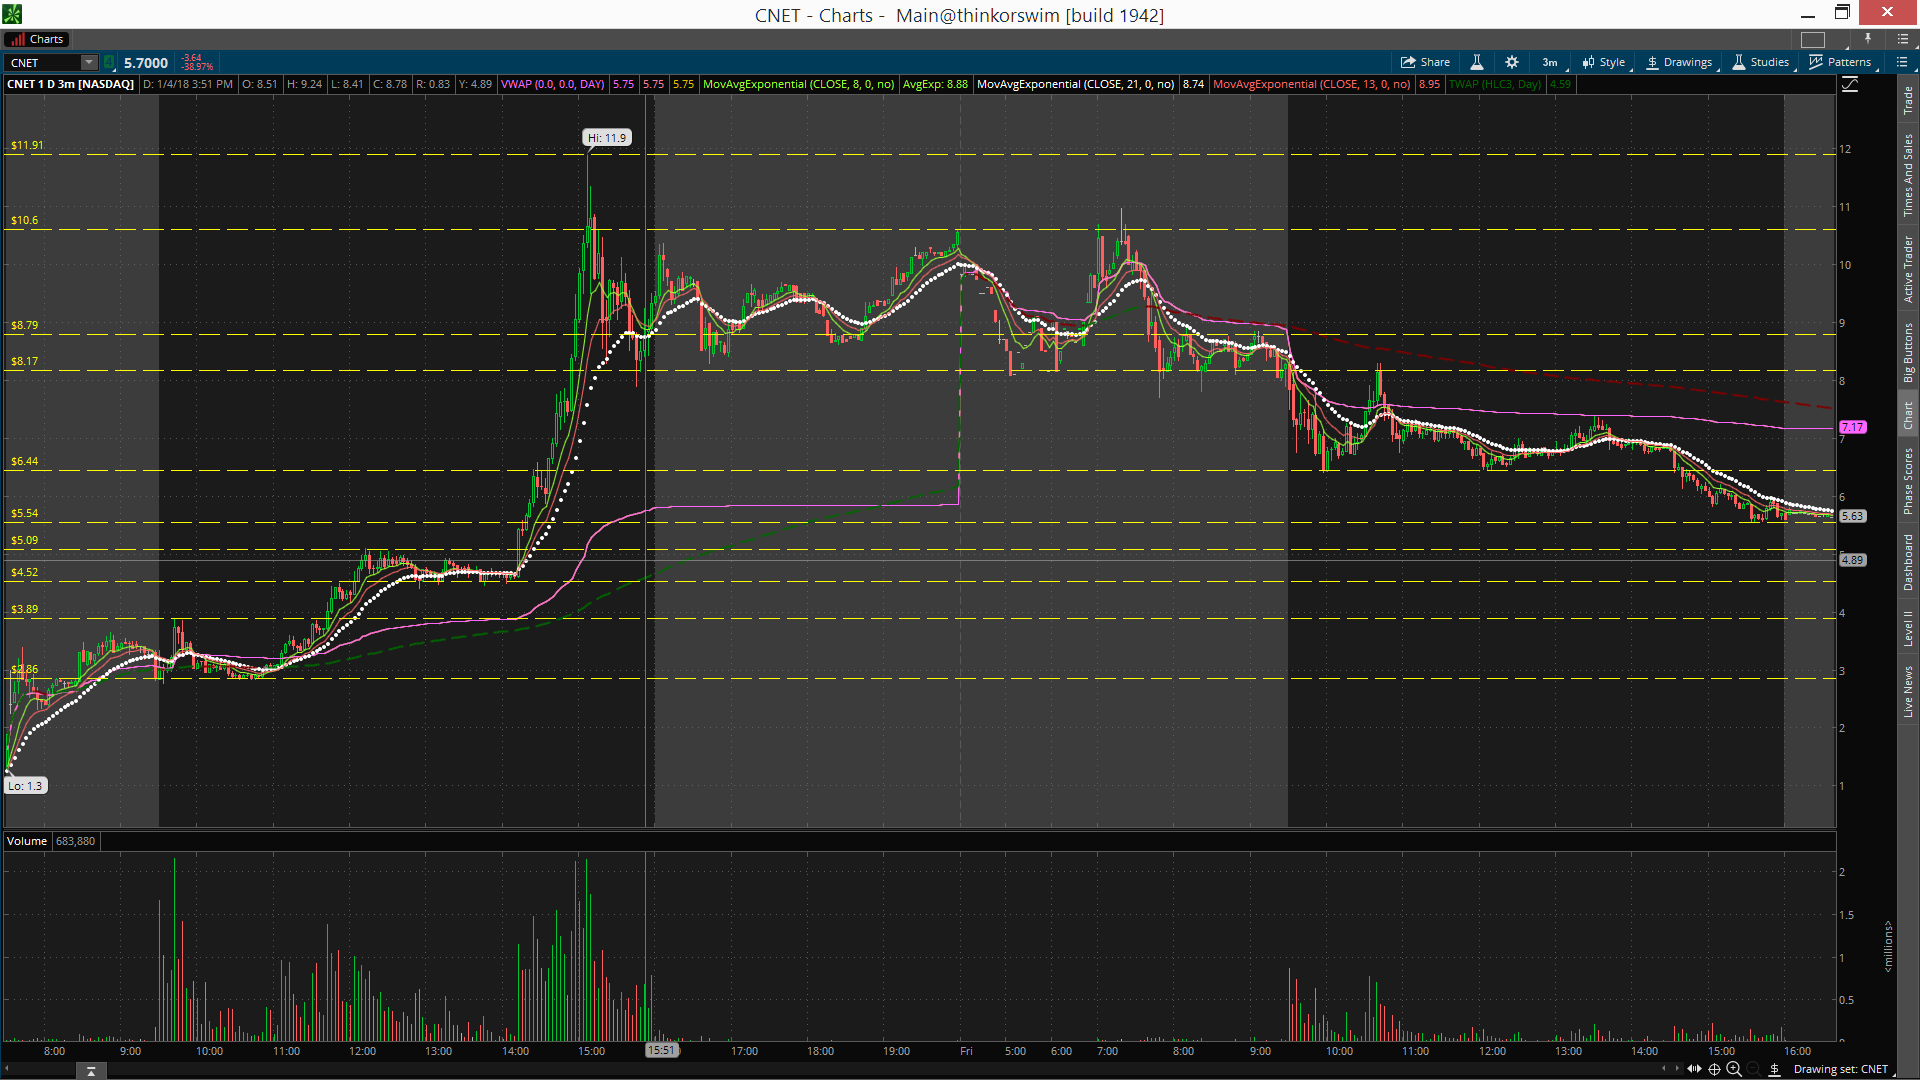Select the $5.54 price level label
This screenshot has width=1920, height=1080.
24,513
